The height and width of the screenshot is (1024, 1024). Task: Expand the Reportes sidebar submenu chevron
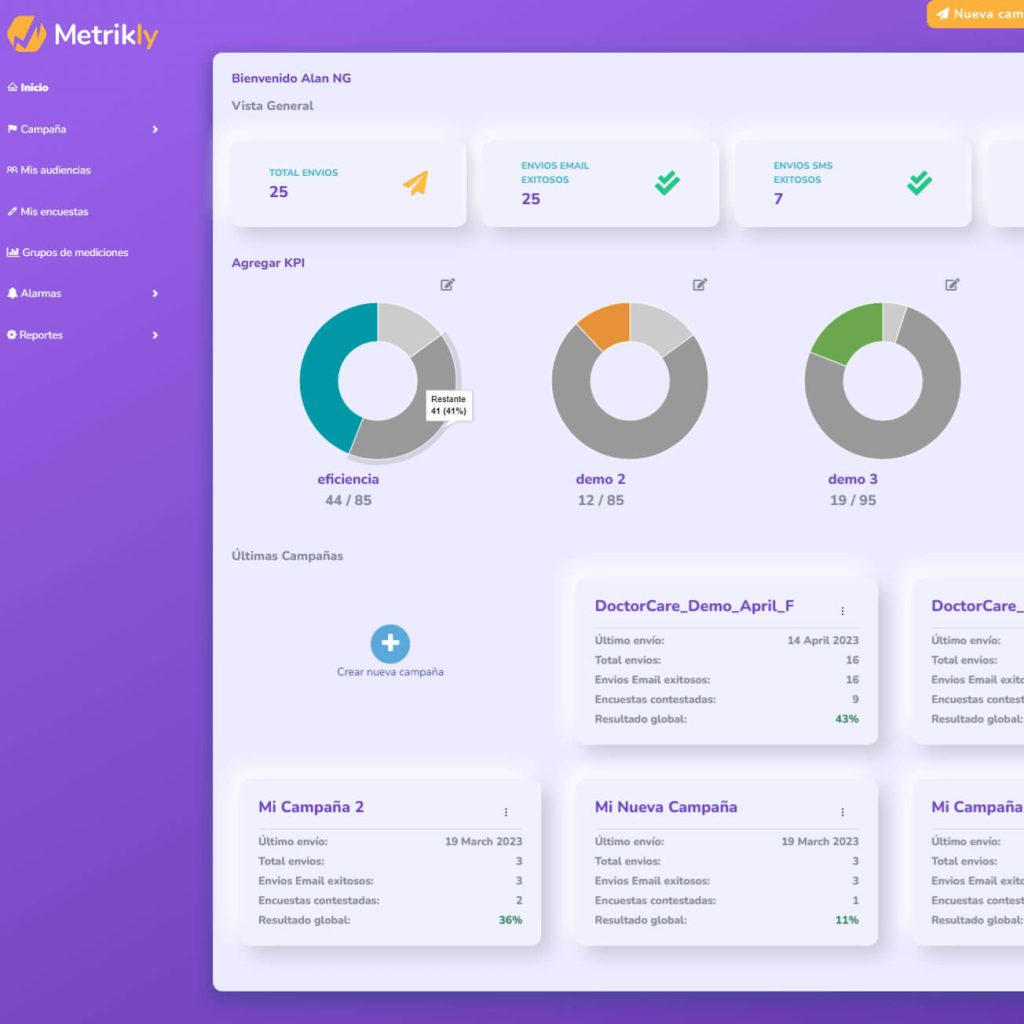click(x=155, y=335)
